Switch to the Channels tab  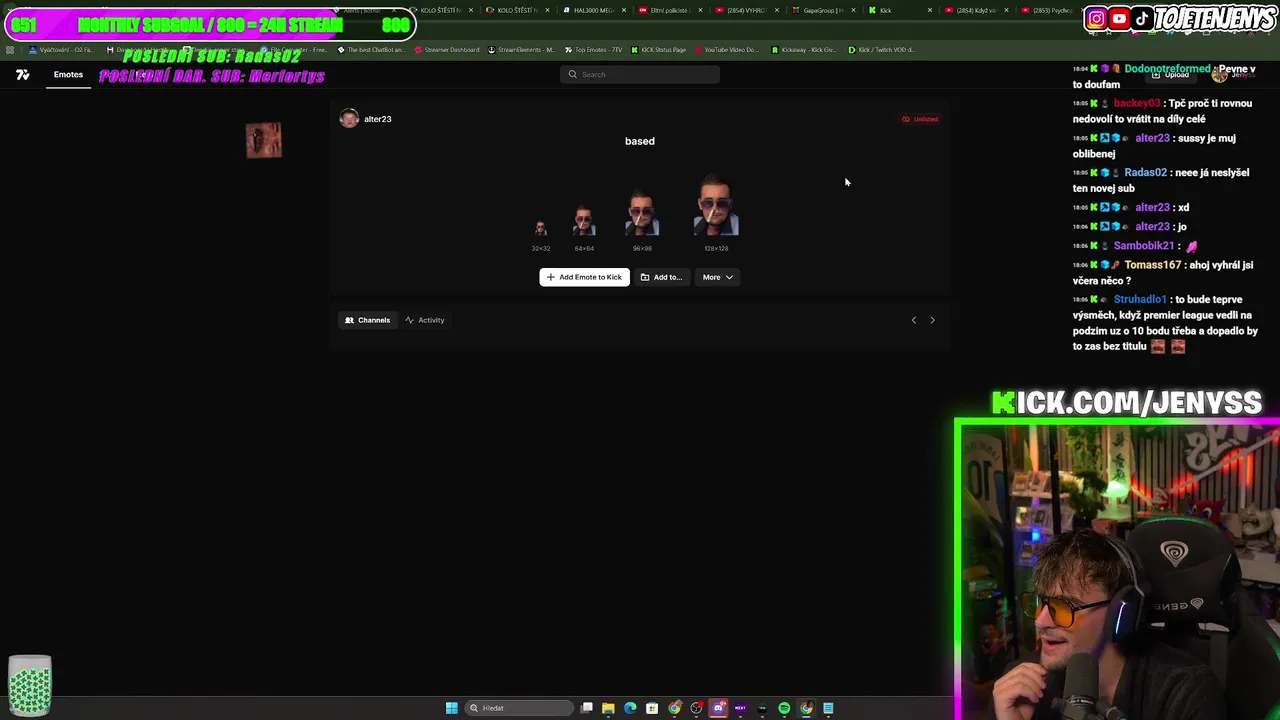pos(367,320)
